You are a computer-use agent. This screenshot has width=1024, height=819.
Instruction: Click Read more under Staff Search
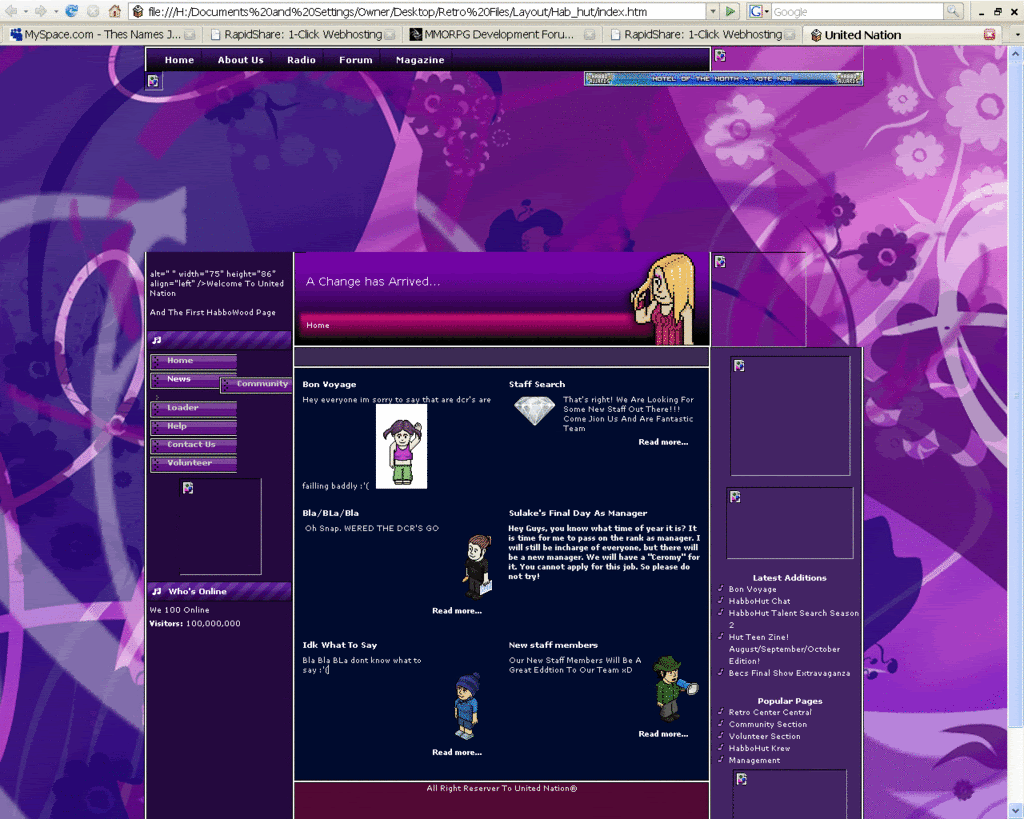pos(663,442)
